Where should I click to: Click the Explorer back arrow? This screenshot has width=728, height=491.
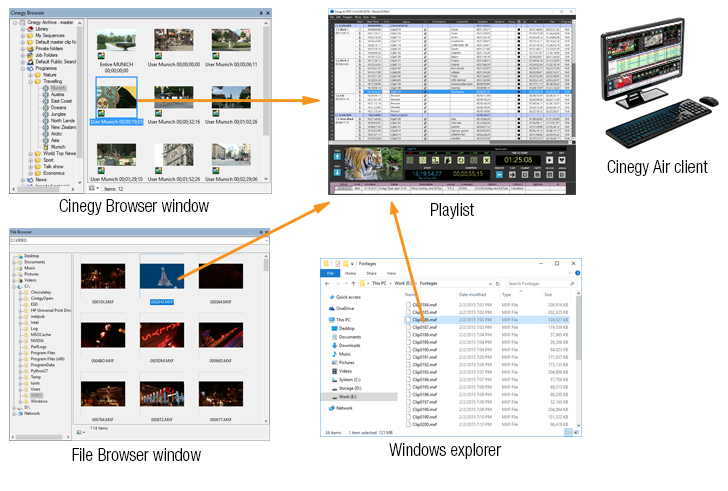tap(327, 283)
